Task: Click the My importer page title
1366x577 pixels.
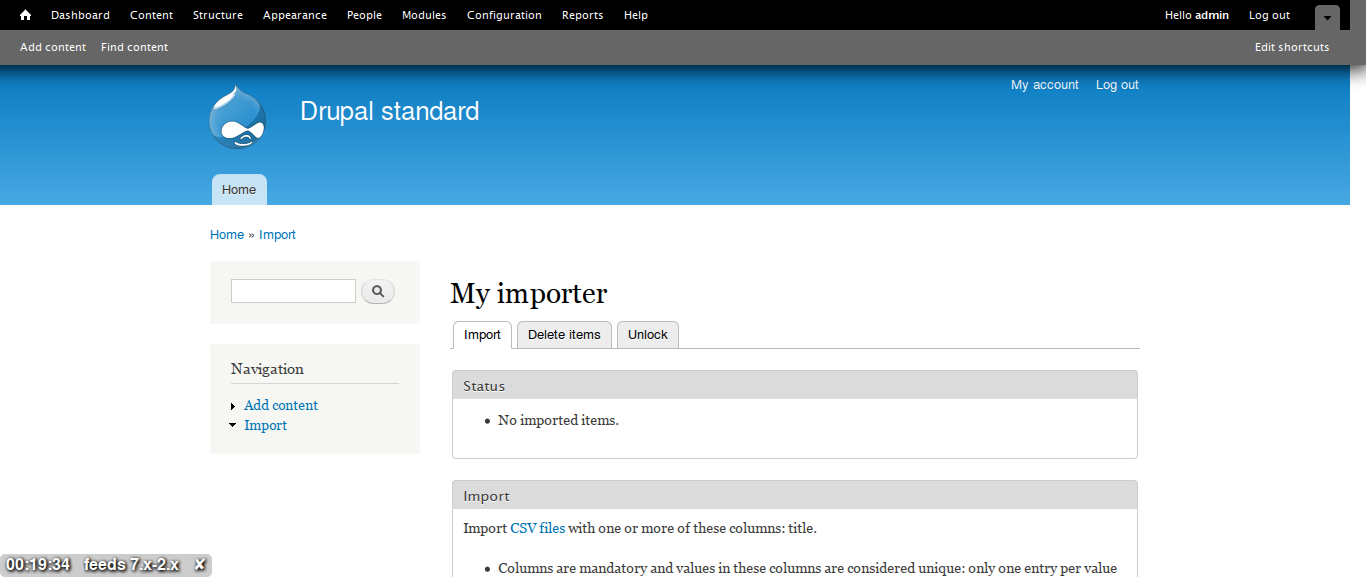Action: 528,293
